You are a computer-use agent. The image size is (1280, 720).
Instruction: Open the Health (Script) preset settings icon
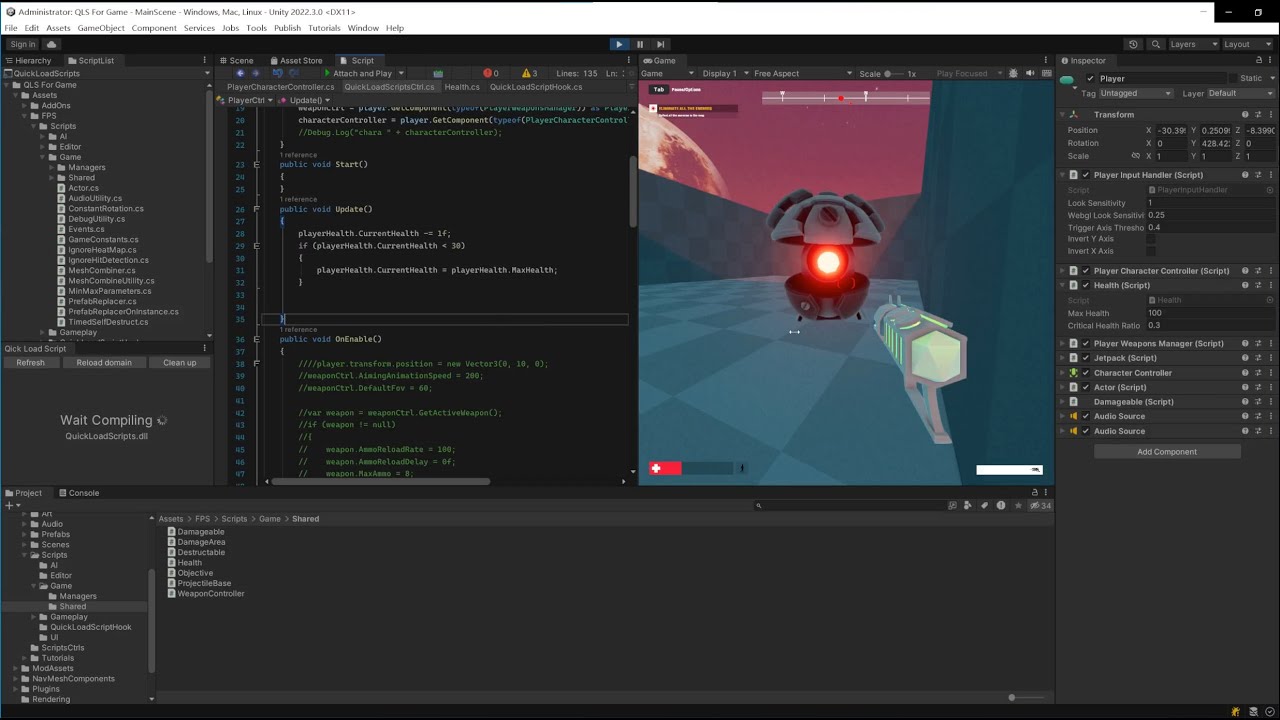(1257, 285)
